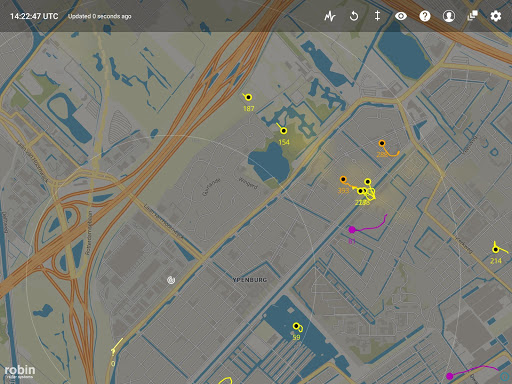Select orange track marker 288

click(x=382, y=143)
